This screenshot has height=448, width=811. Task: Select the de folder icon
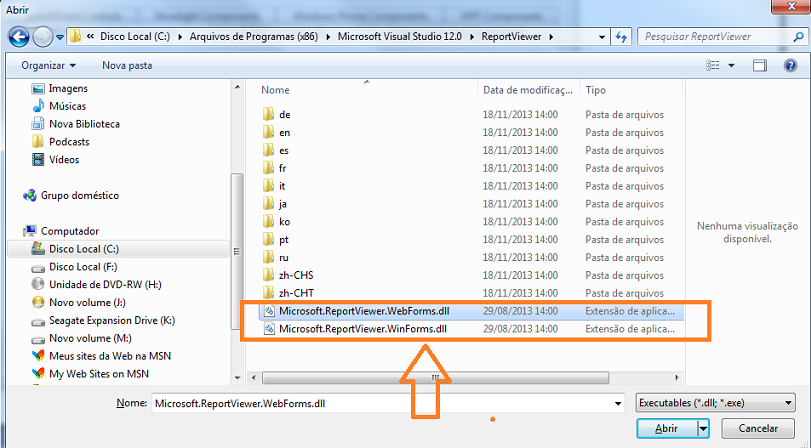pyautogui.click(x=268, y=114)
